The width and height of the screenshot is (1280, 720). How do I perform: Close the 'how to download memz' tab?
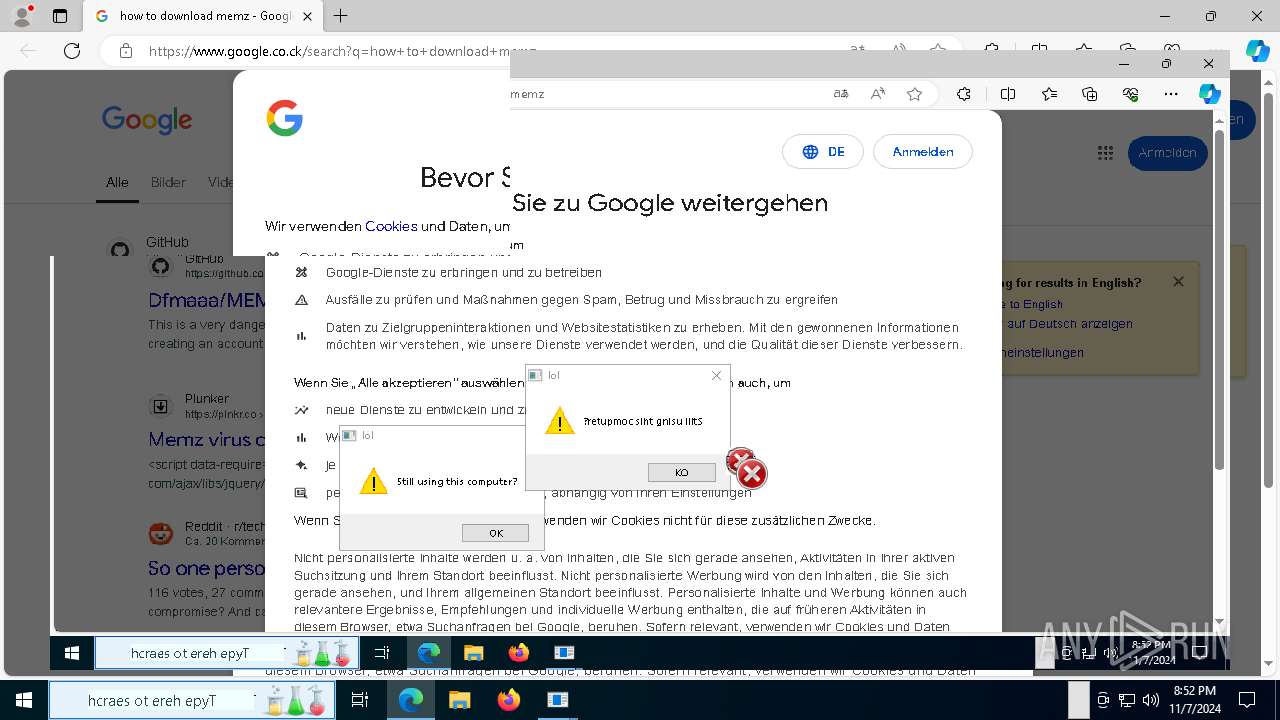tap(308, 16)
